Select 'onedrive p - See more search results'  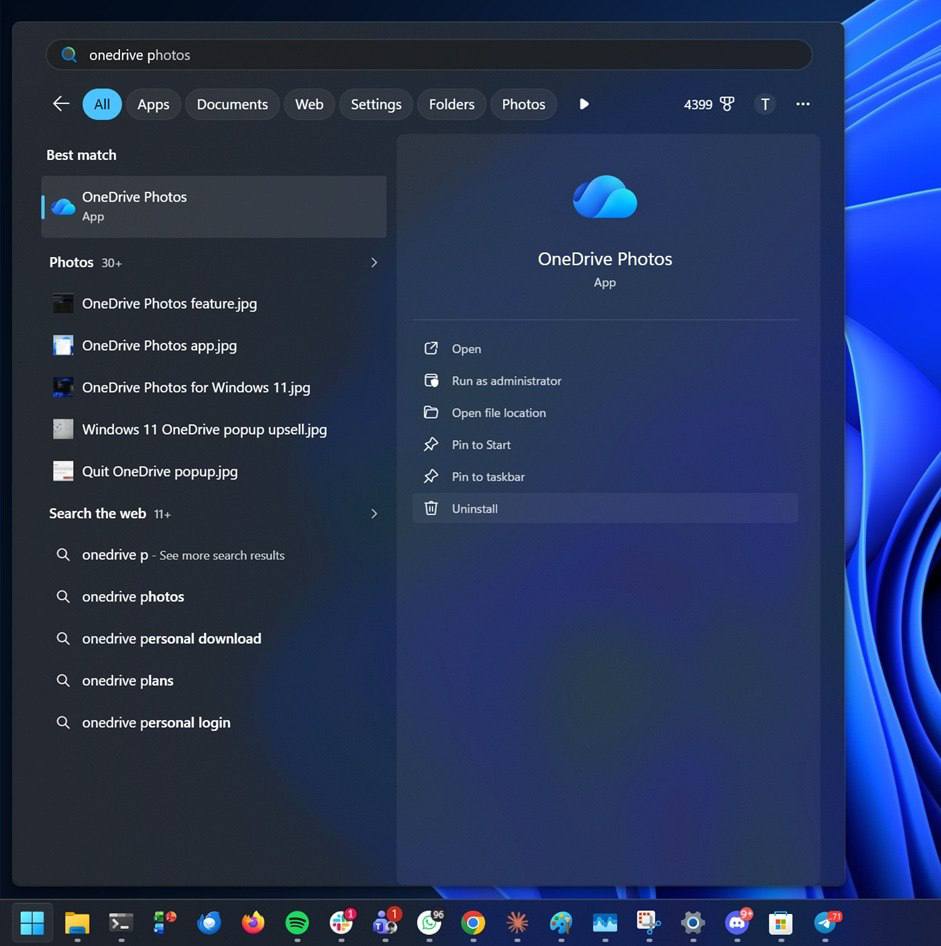pyautogui.click(x=214, y=555)
